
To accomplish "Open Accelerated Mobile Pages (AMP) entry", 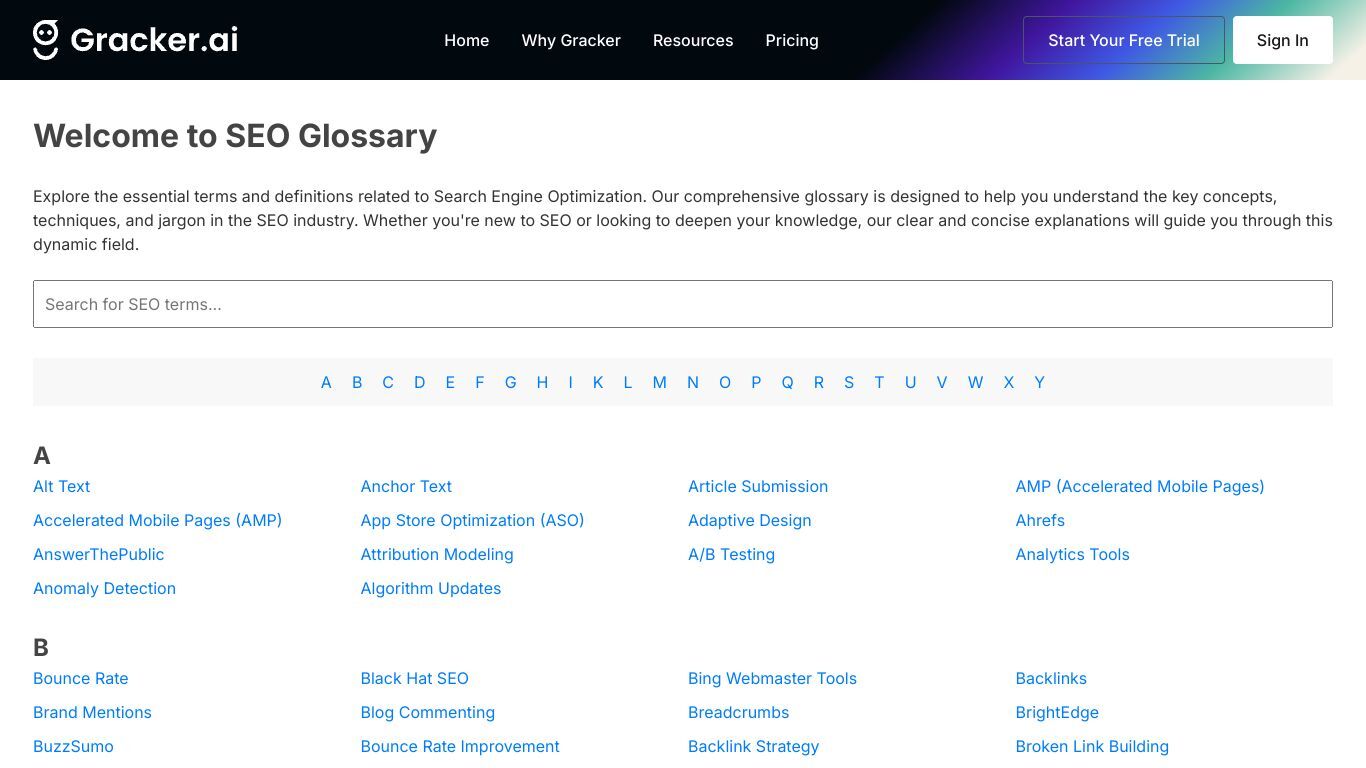I will point(158,520).
